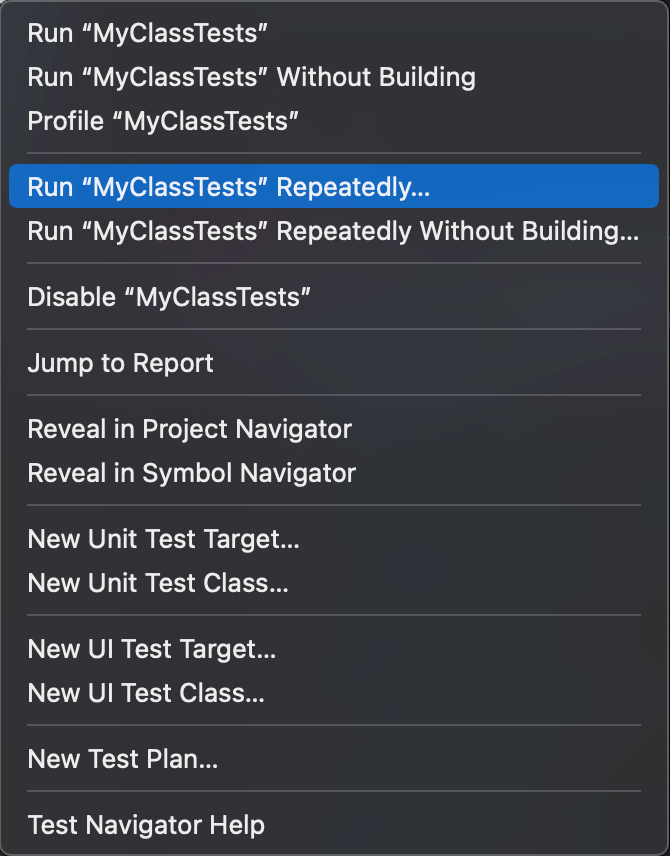
Task: Pick the highlighted repeat-run menu entry
Action: click(228, 187)
